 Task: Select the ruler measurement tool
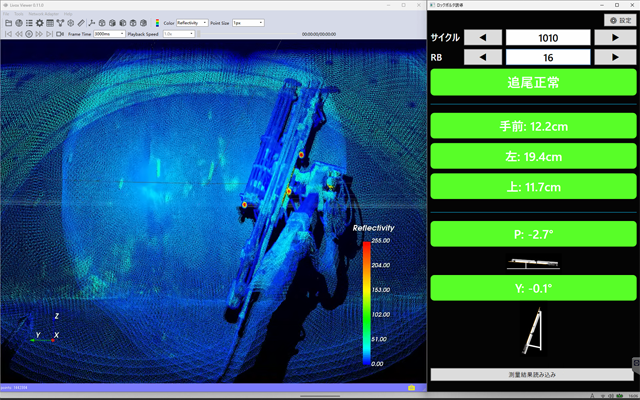(81, 23)
